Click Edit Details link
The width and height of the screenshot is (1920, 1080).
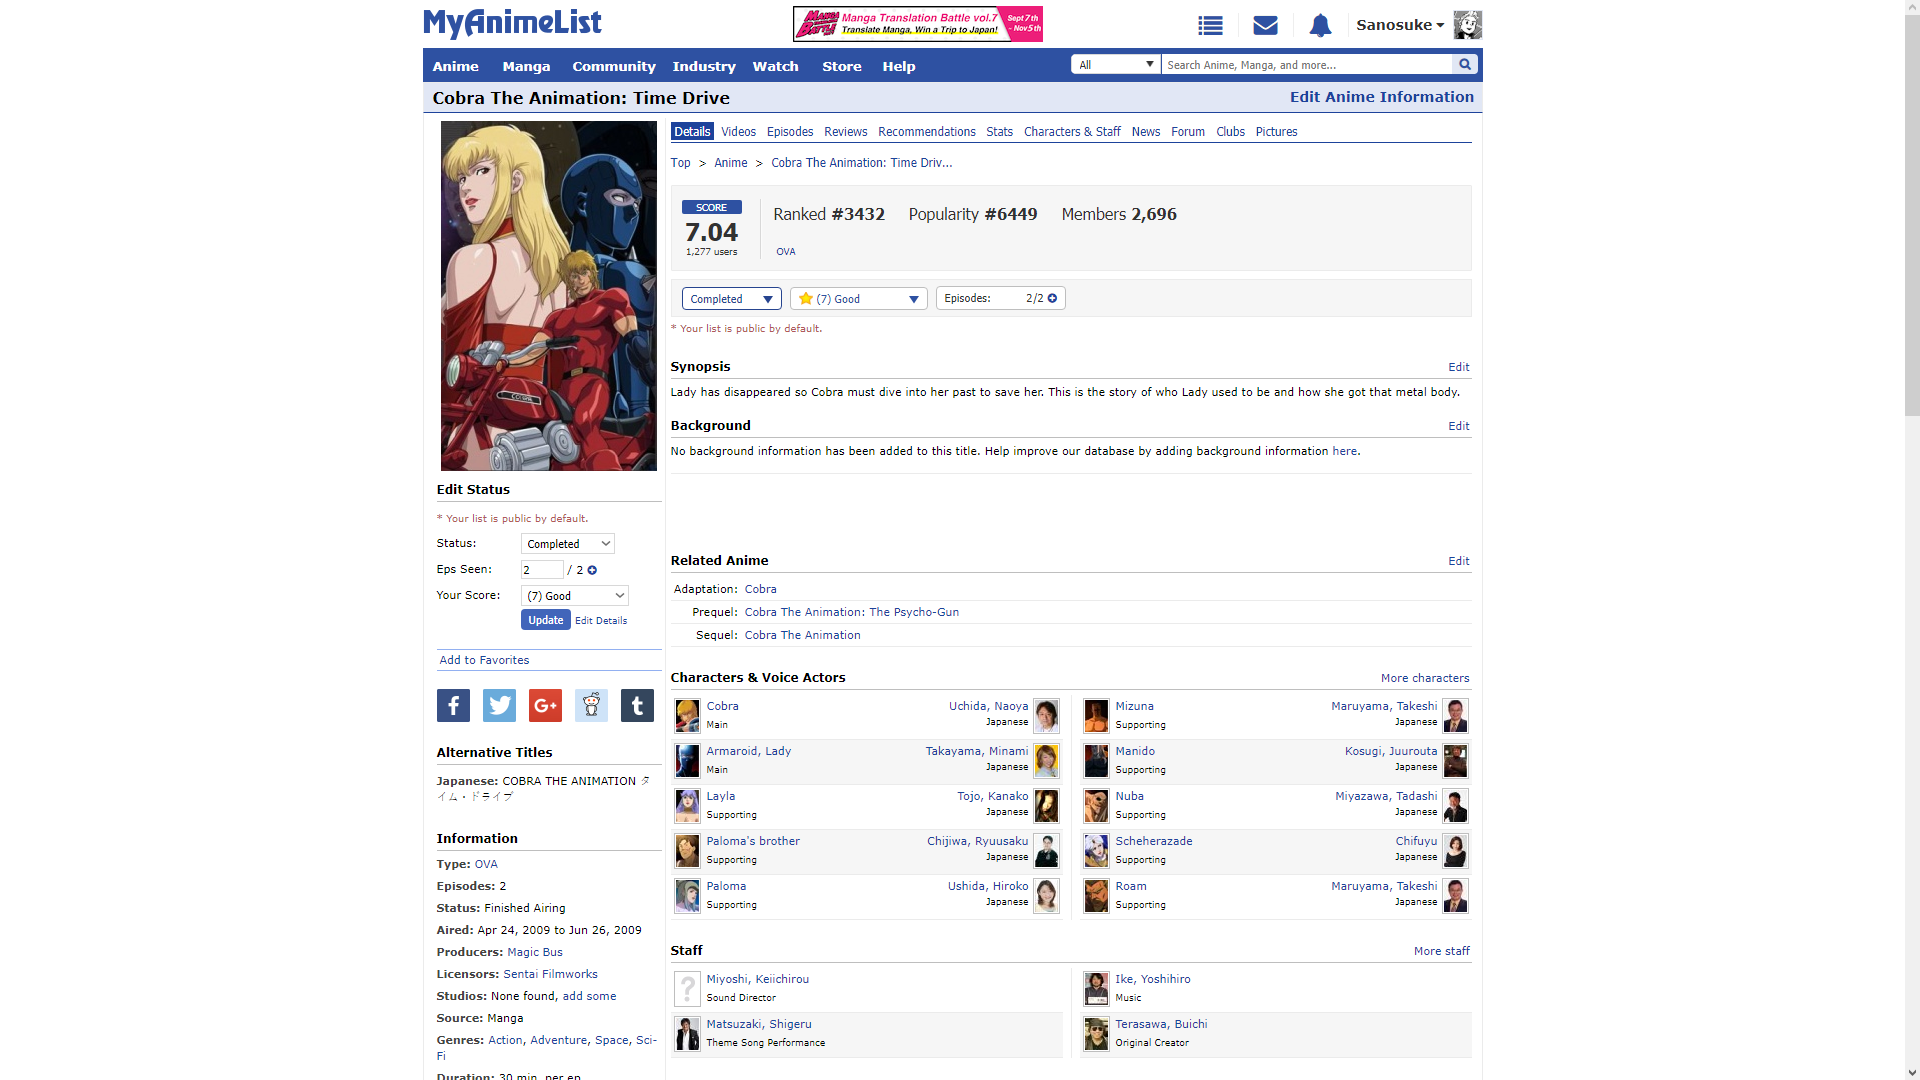(x=601, y=621)
